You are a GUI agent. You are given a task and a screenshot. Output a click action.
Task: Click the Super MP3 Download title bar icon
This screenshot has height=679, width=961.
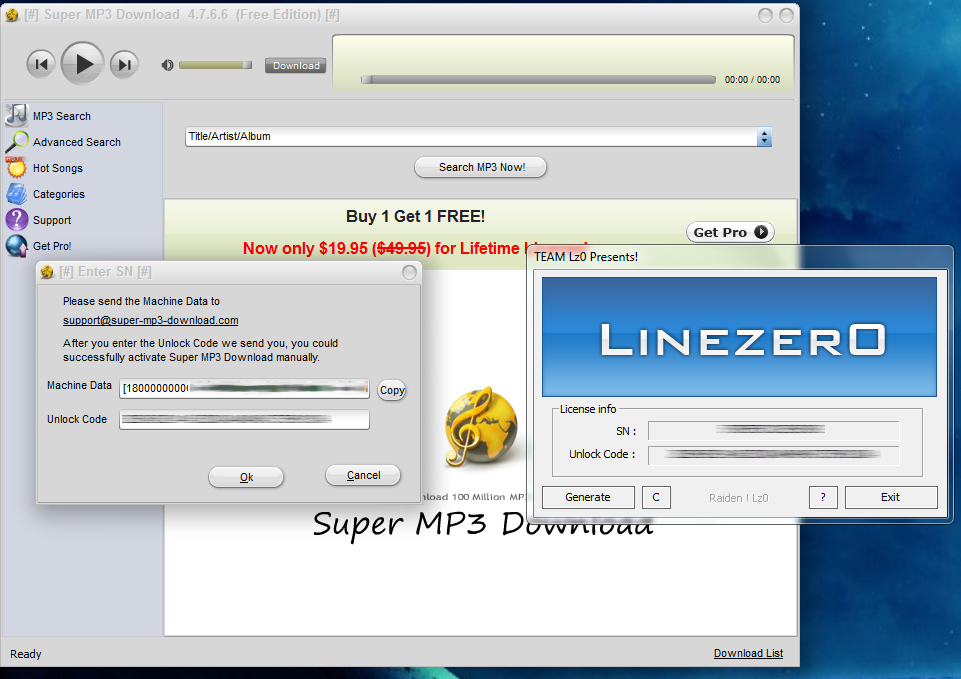coord(12,15)
